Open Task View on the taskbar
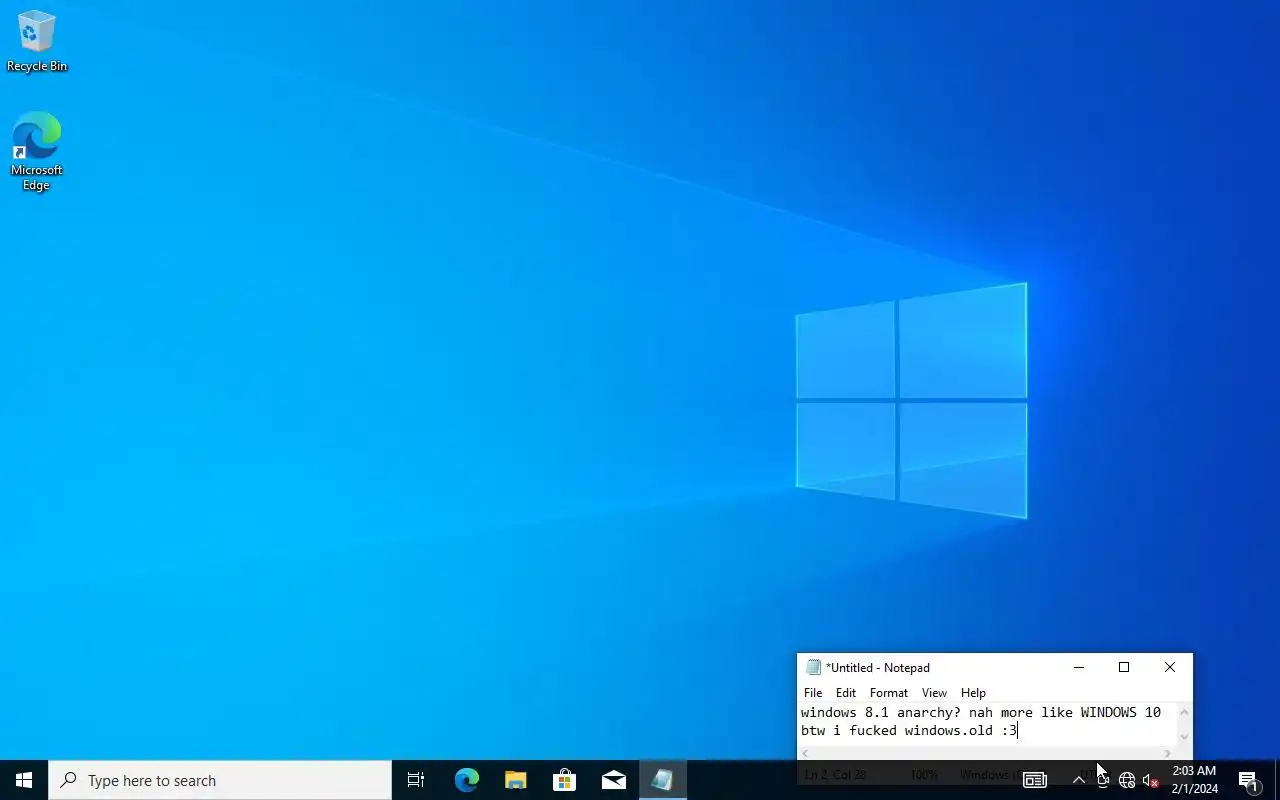The image size is (1280, 800). pos(416,780)
